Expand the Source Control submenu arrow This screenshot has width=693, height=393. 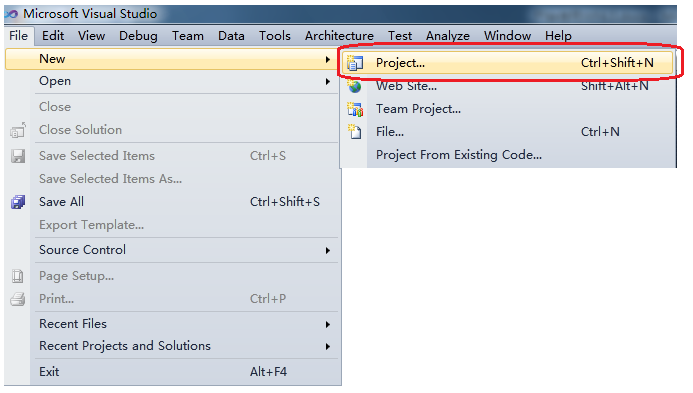pyautogui.click(x=327, y=251)
